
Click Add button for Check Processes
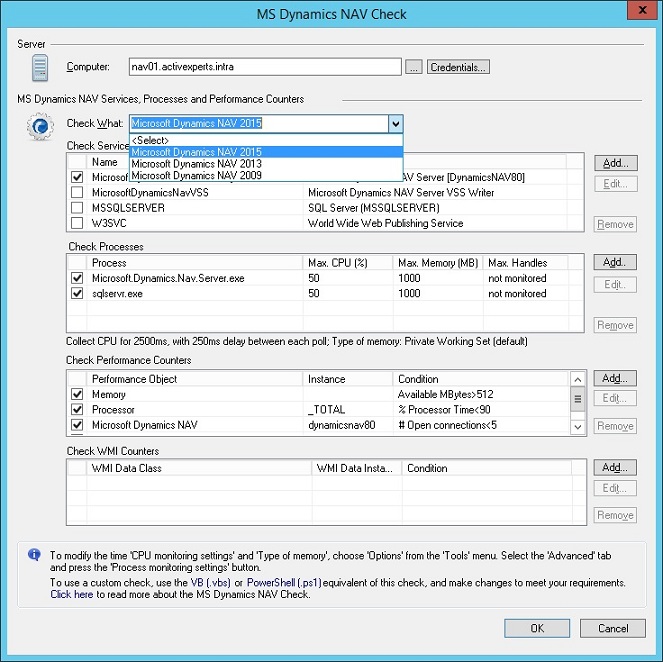coord(615,262)
